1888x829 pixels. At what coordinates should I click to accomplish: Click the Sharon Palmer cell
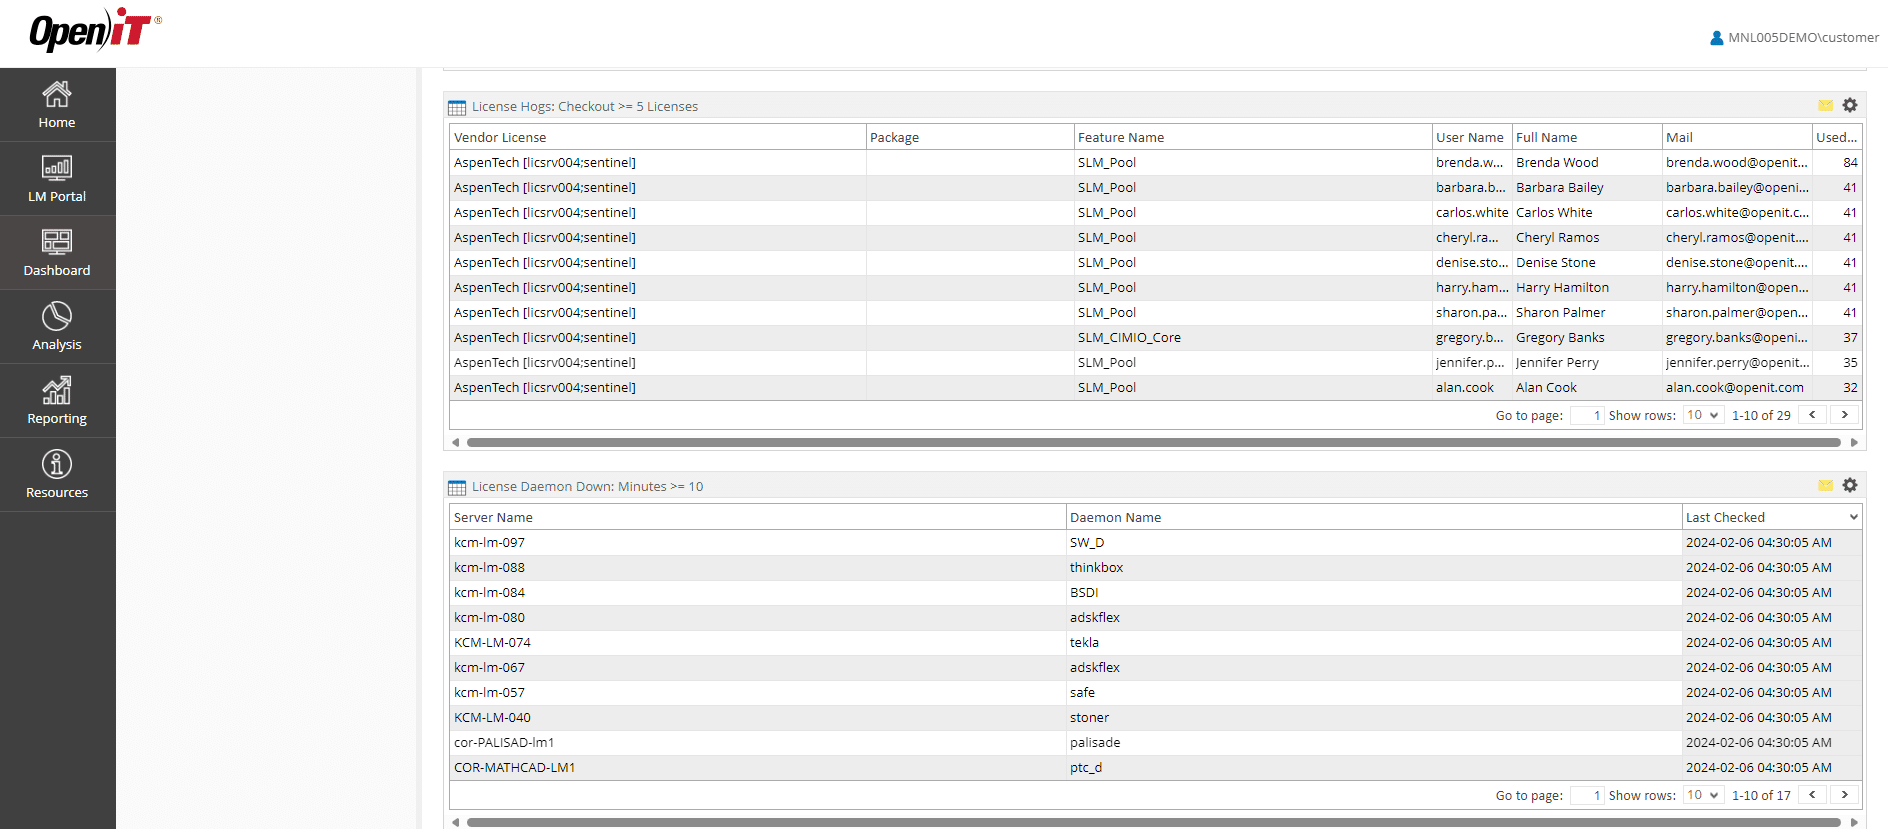coord(1587,312)
